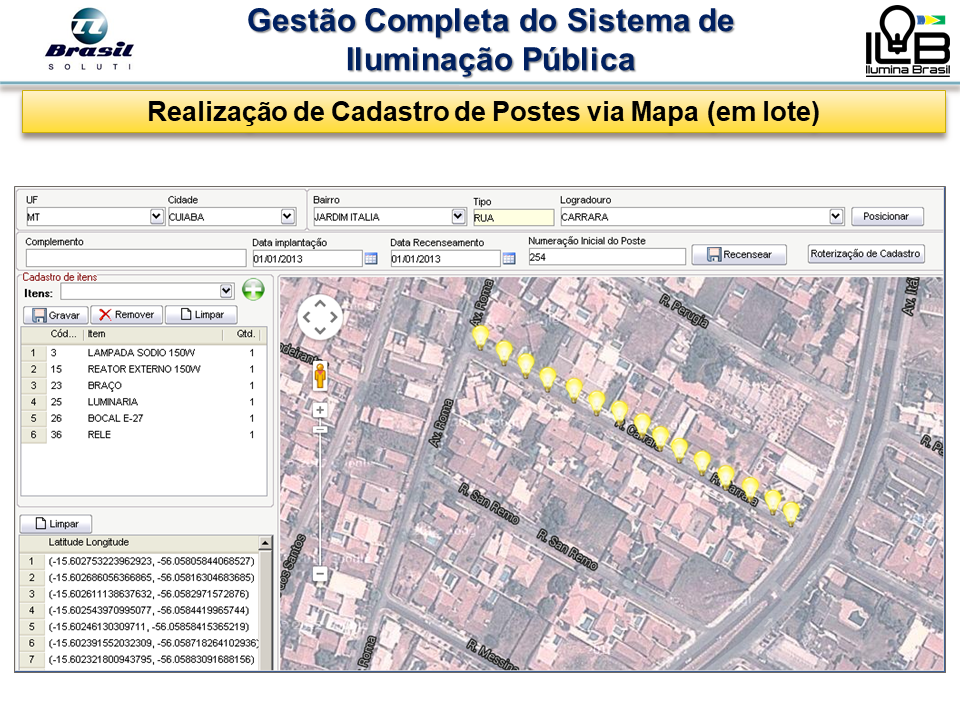Open the Logradouro dropdown showing CARRARA

pos(836,216)
